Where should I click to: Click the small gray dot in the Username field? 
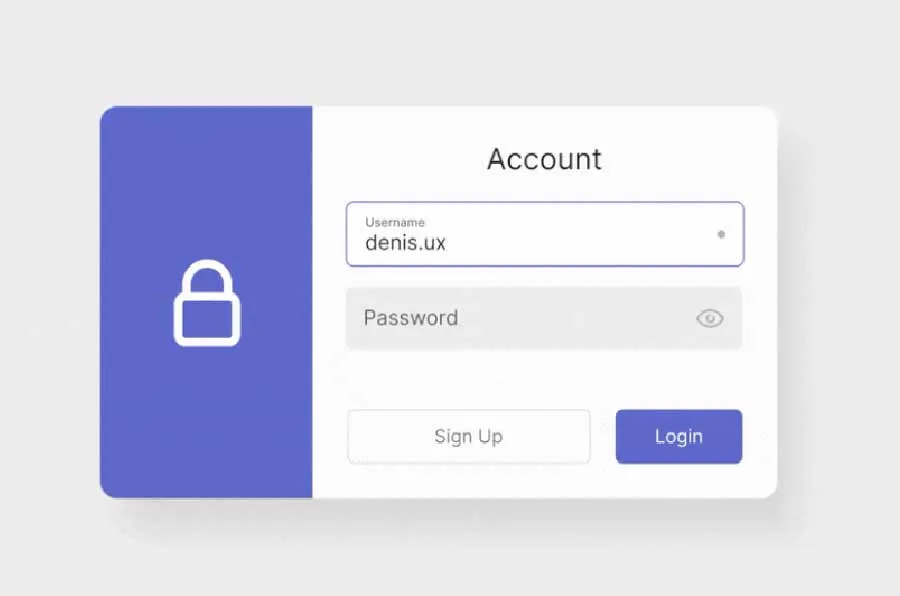click(x=721, y=234)
